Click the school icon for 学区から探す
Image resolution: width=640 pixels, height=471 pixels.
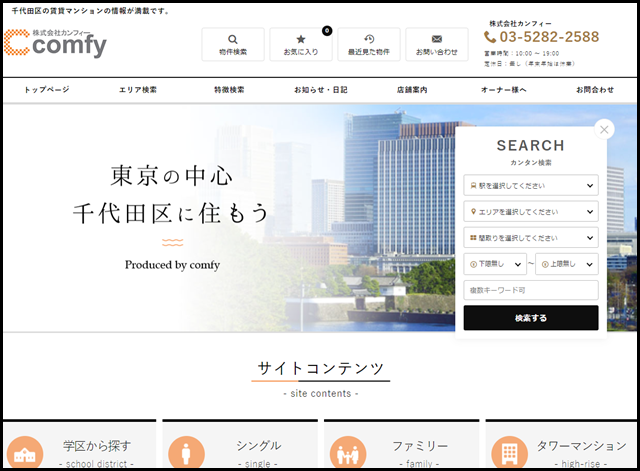(x=25, y=453)
